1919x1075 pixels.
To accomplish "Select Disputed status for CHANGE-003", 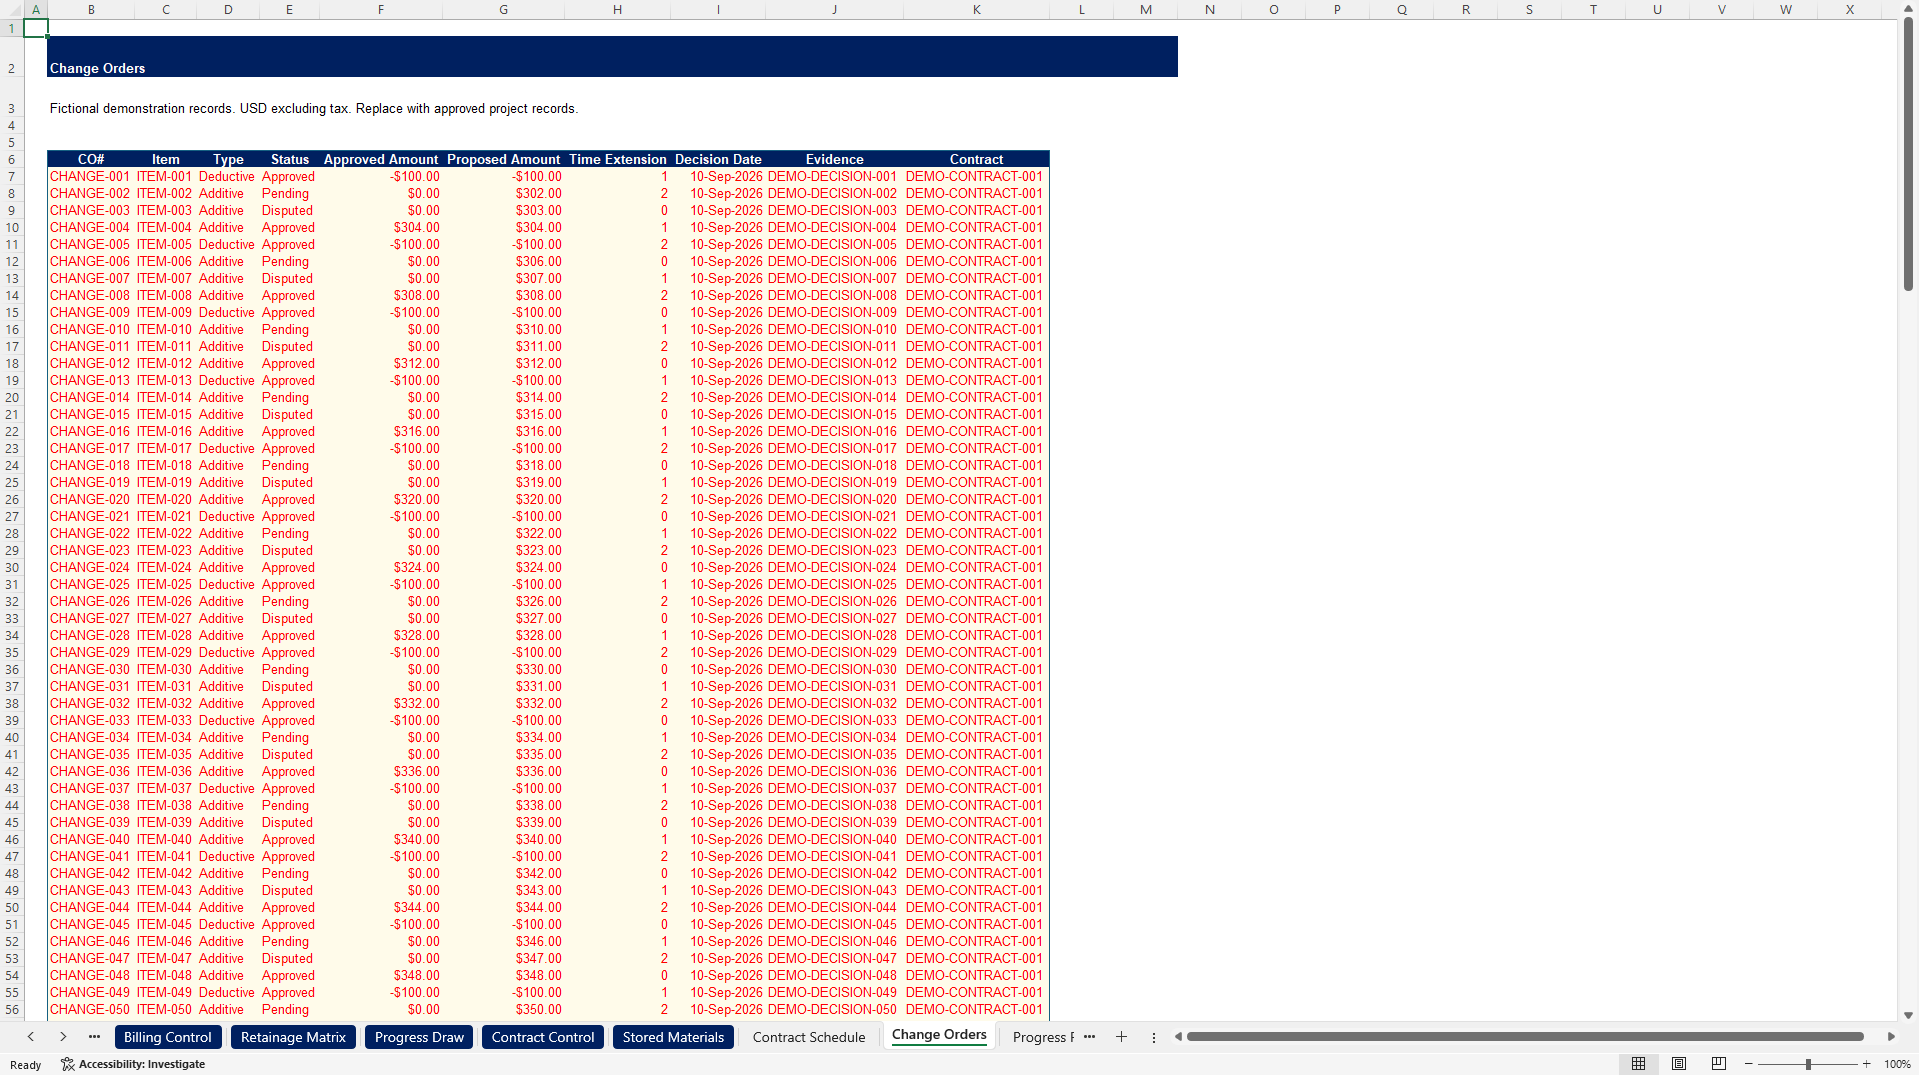I will [x=289, y=211].
